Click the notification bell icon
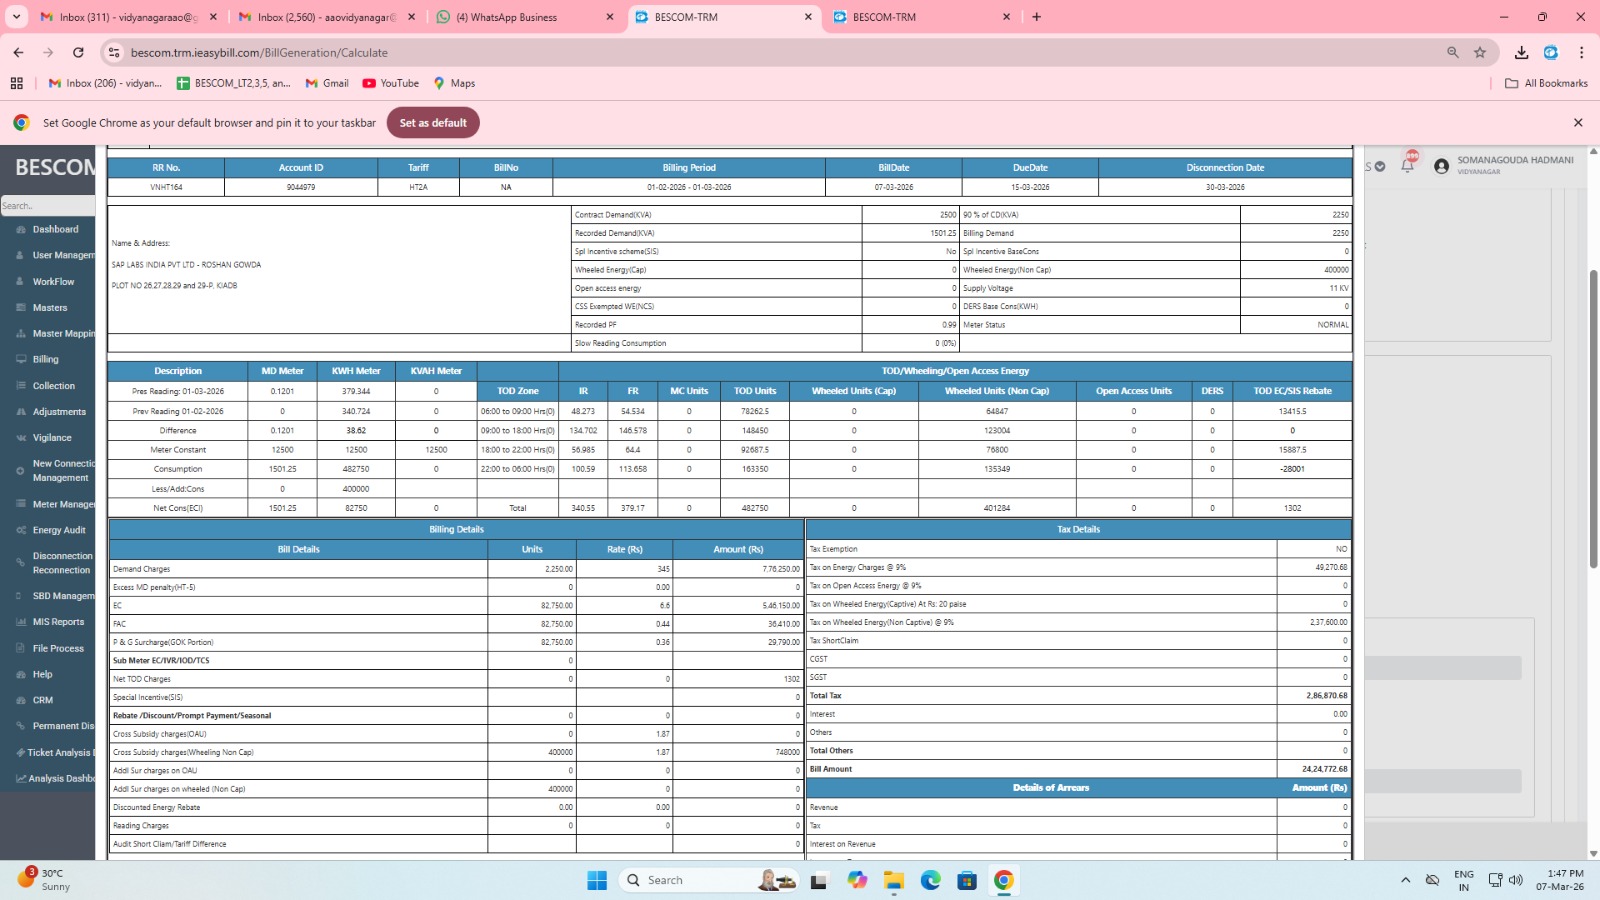This screenshot has width=1600, height=900. coord(1408,165)
